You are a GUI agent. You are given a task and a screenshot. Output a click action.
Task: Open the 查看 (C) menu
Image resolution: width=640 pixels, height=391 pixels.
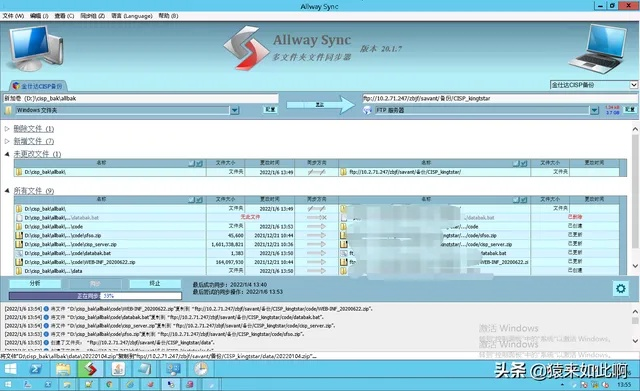(x=64, y=16)
